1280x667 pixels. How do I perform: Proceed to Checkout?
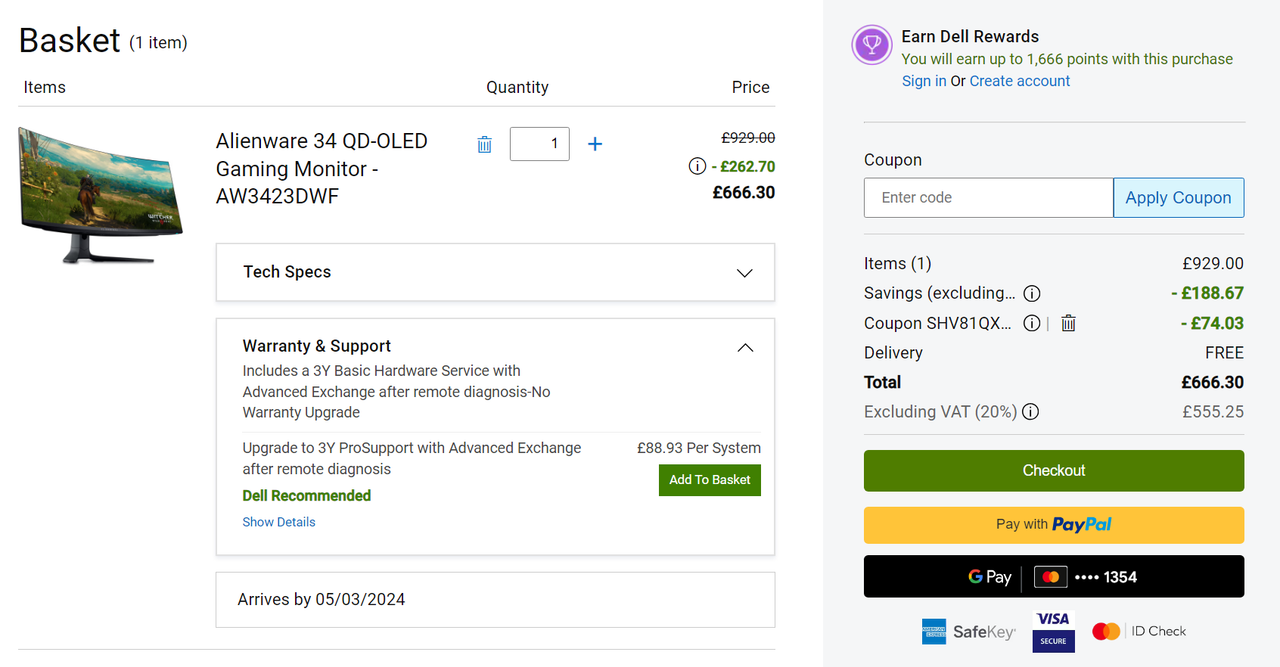click(x=1054, y=471)
